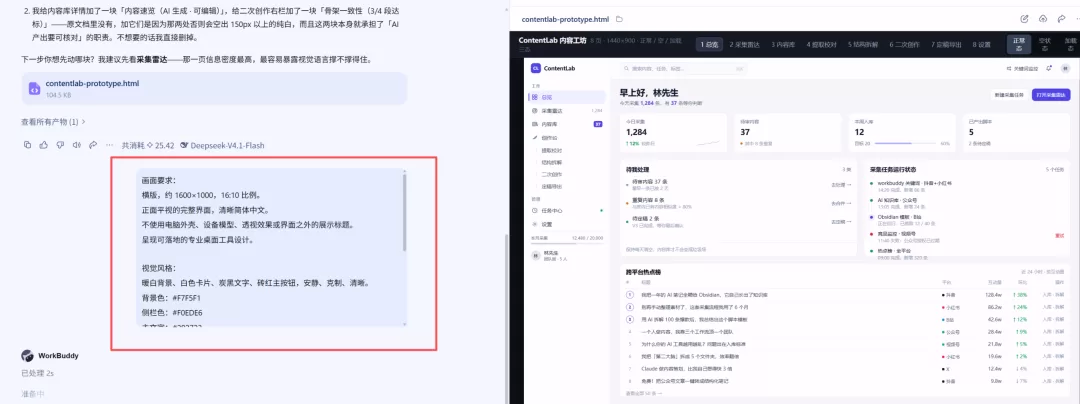
Task: Switch prototype to 正常态 state
Action: pyautogui.click(x=1019, y=44)
